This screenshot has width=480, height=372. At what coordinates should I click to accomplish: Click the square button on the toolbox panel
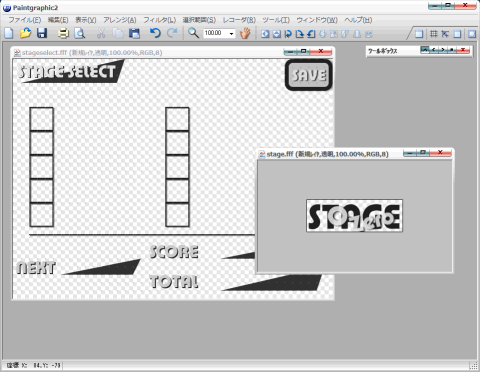[x=452, y=50]
